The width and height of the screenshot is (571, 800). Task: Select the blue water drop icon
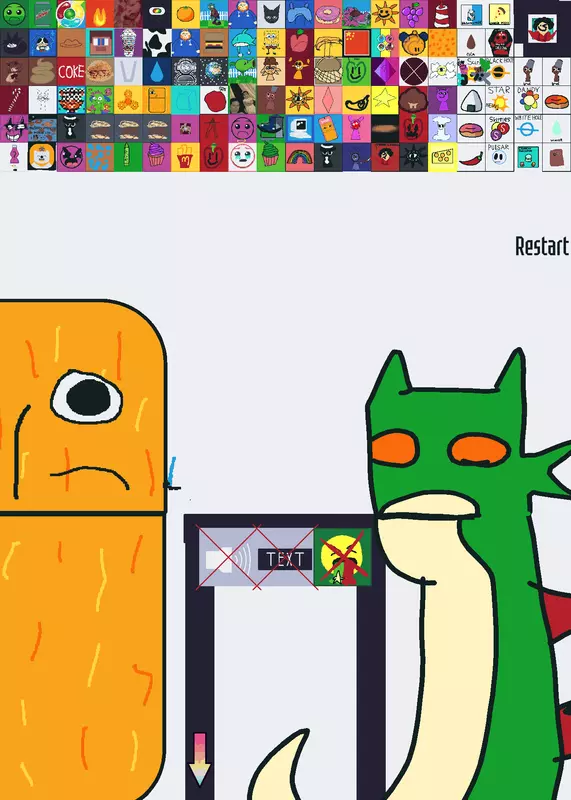[157, 72]
